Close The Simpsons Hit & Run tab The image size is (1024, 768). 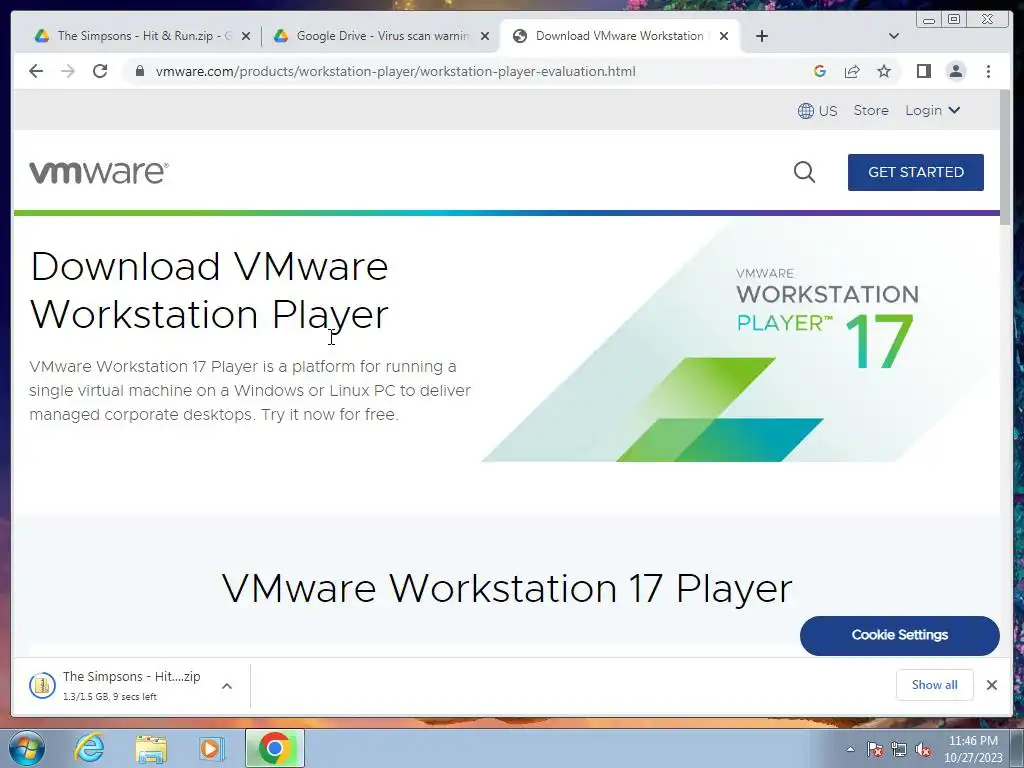pos(246,36)
